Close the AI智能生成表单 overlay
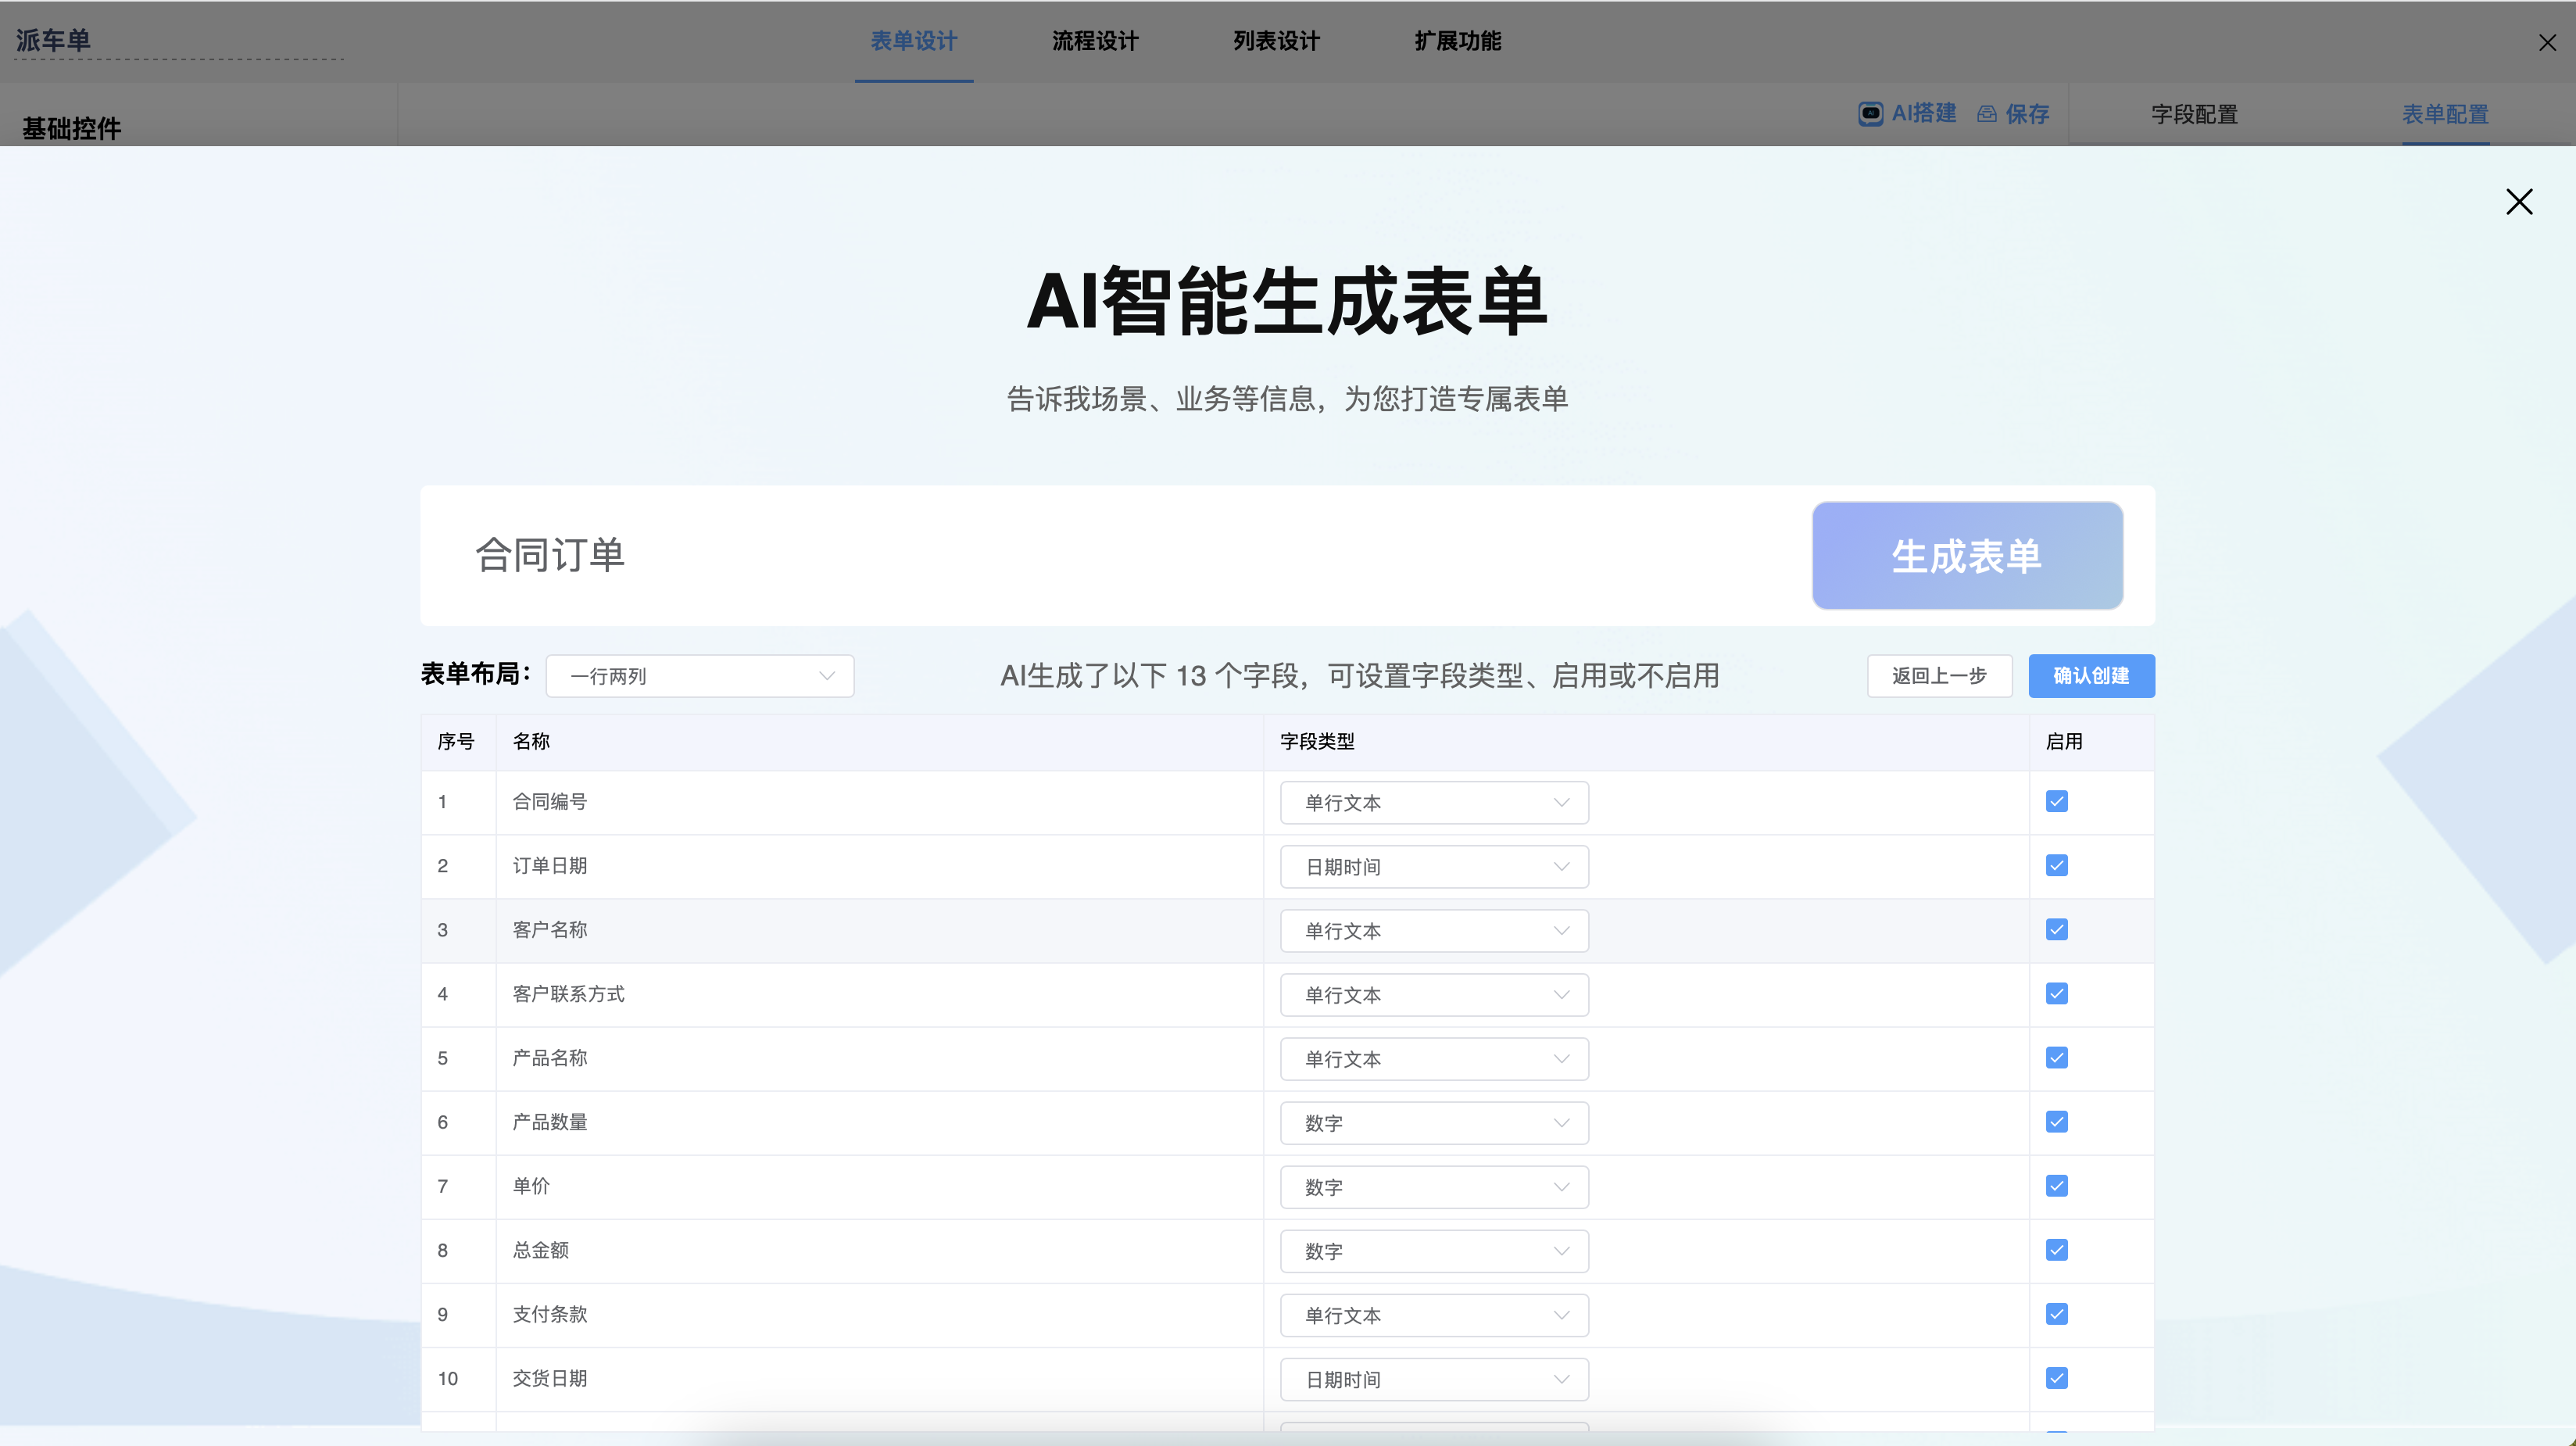This screenshot has width=2576, height=1446. 2520,202
